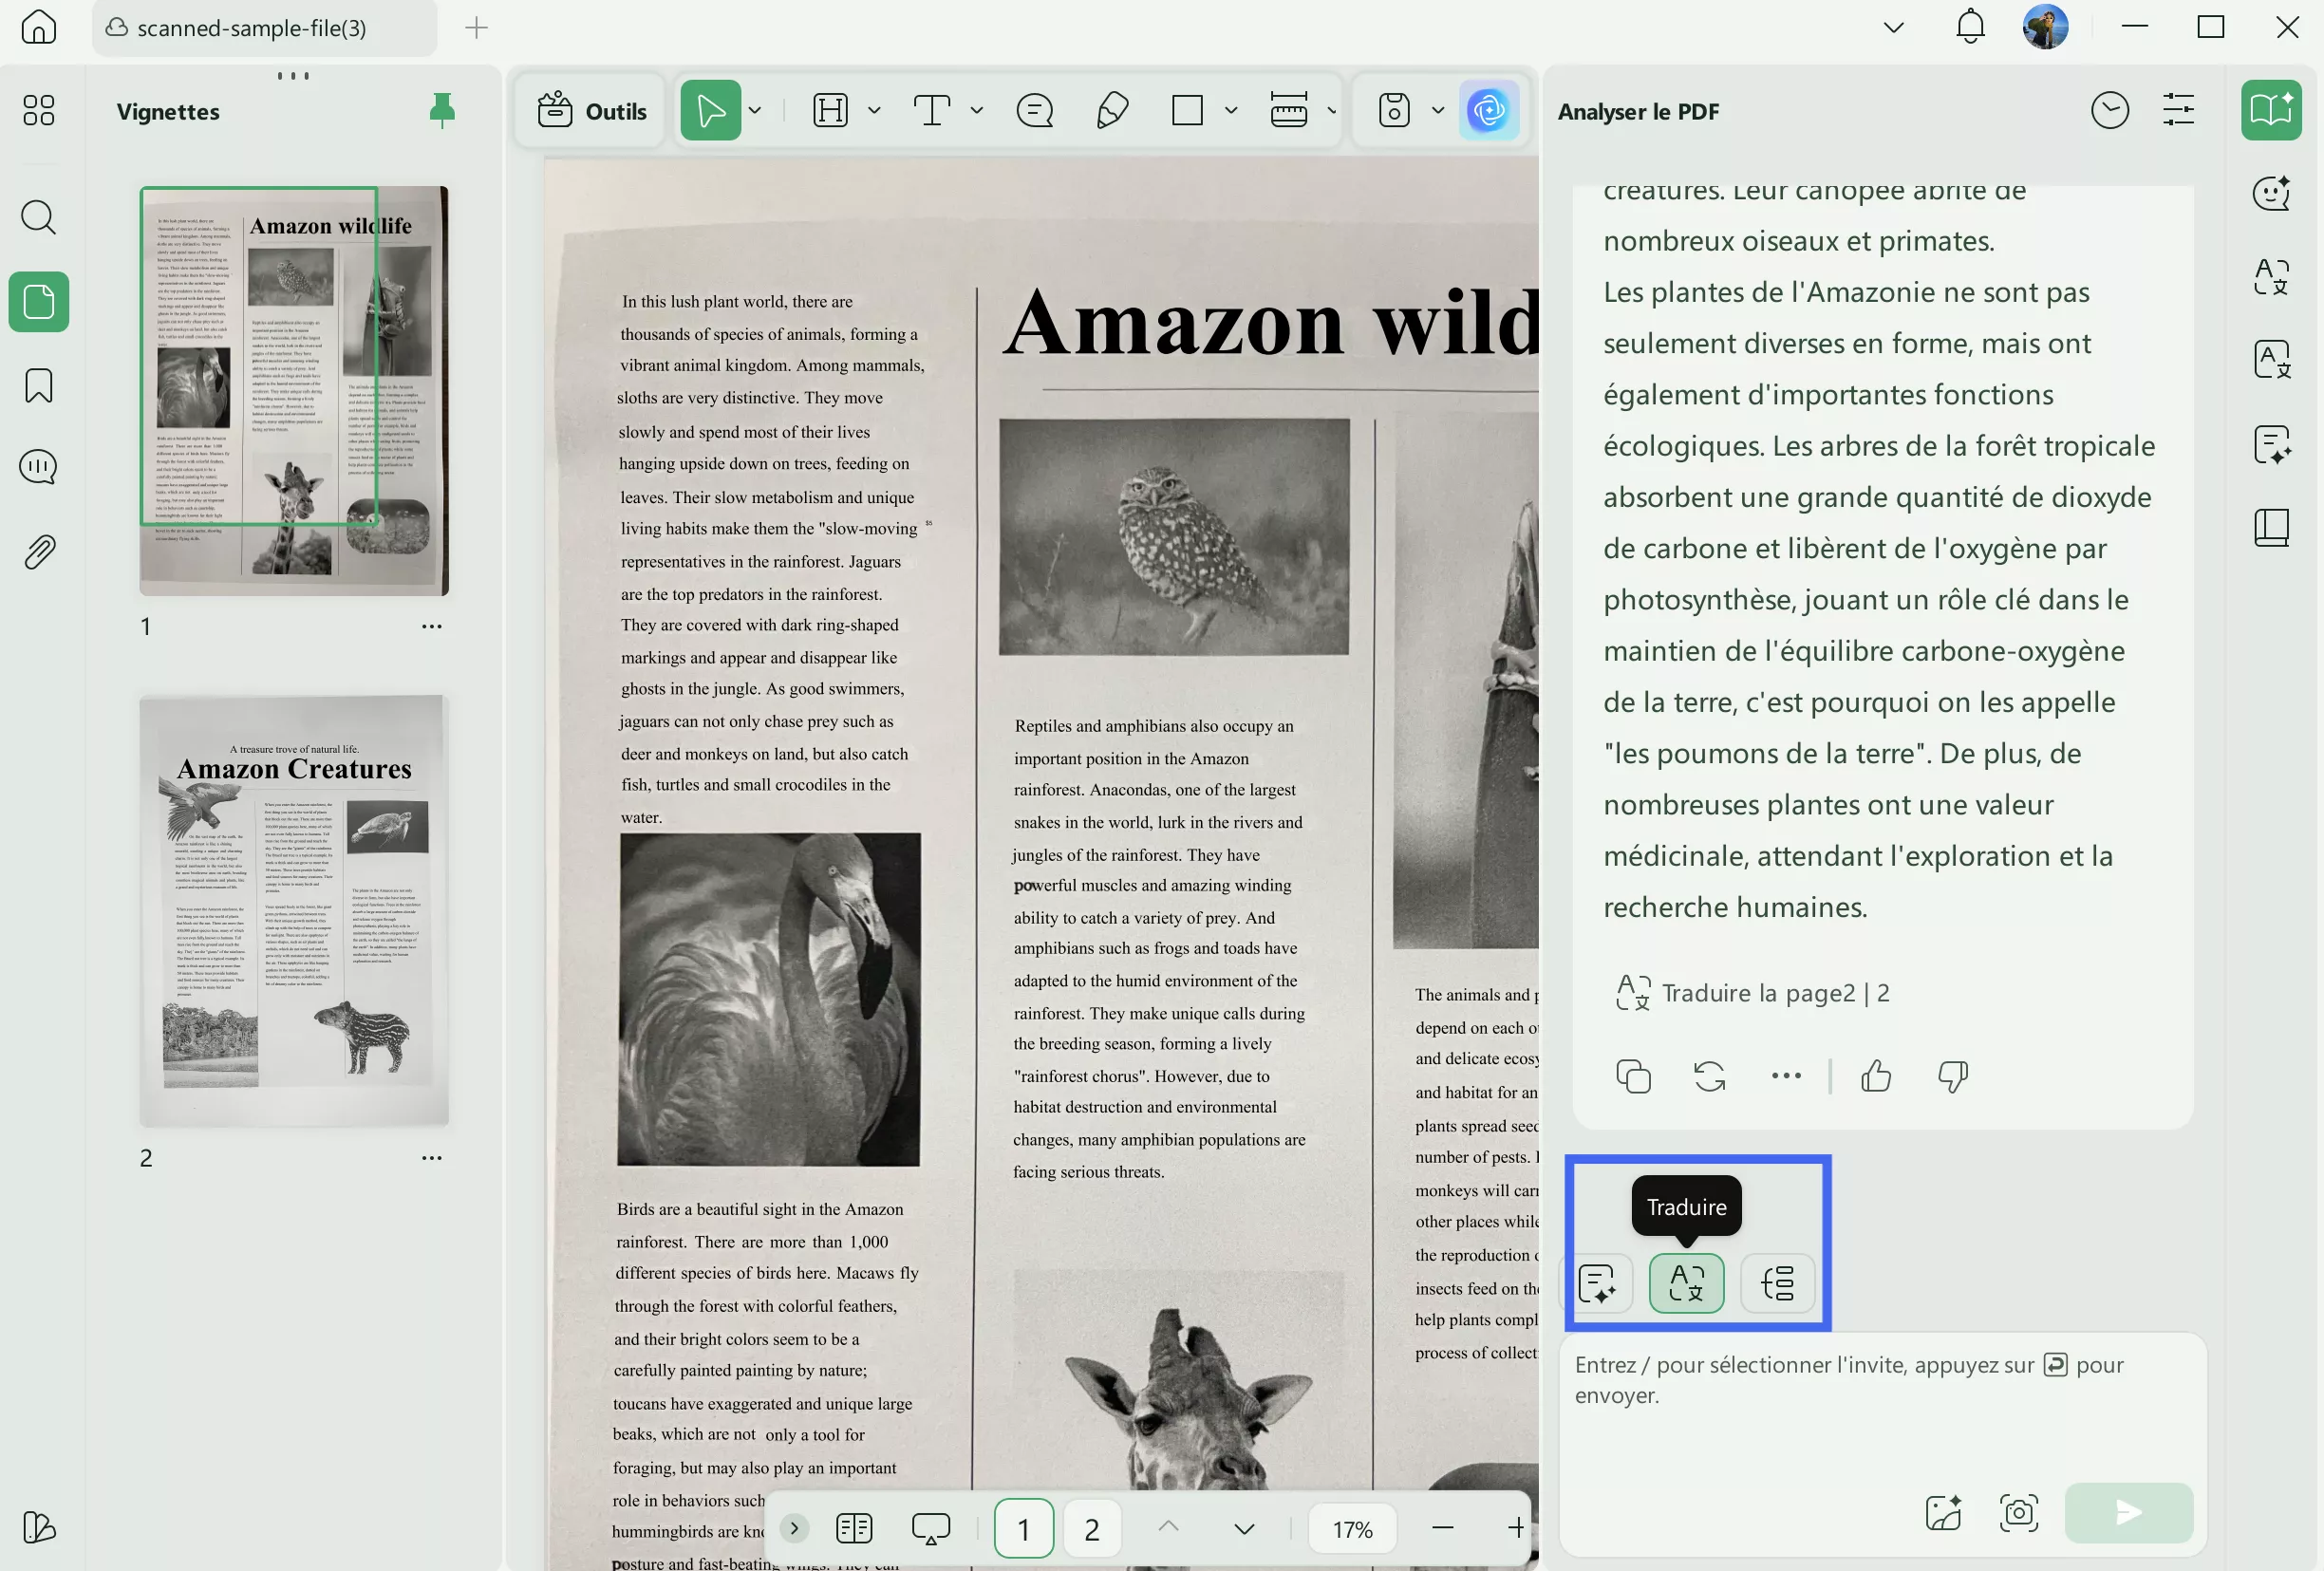Toggle the pinned Vignettes panel
The image size is (2324, 1571).
click(x=441, y=111)
